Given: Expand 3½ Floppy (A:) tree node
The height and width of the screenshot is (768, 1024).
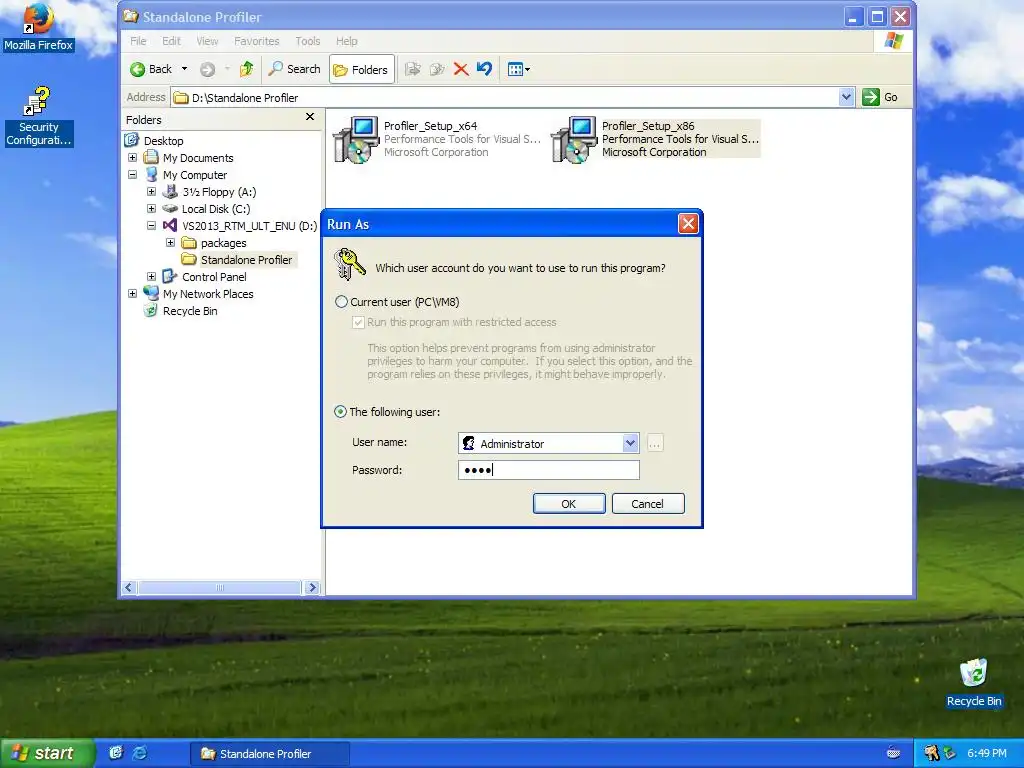Looking at the screenshot, I should [x=152, y=192].
